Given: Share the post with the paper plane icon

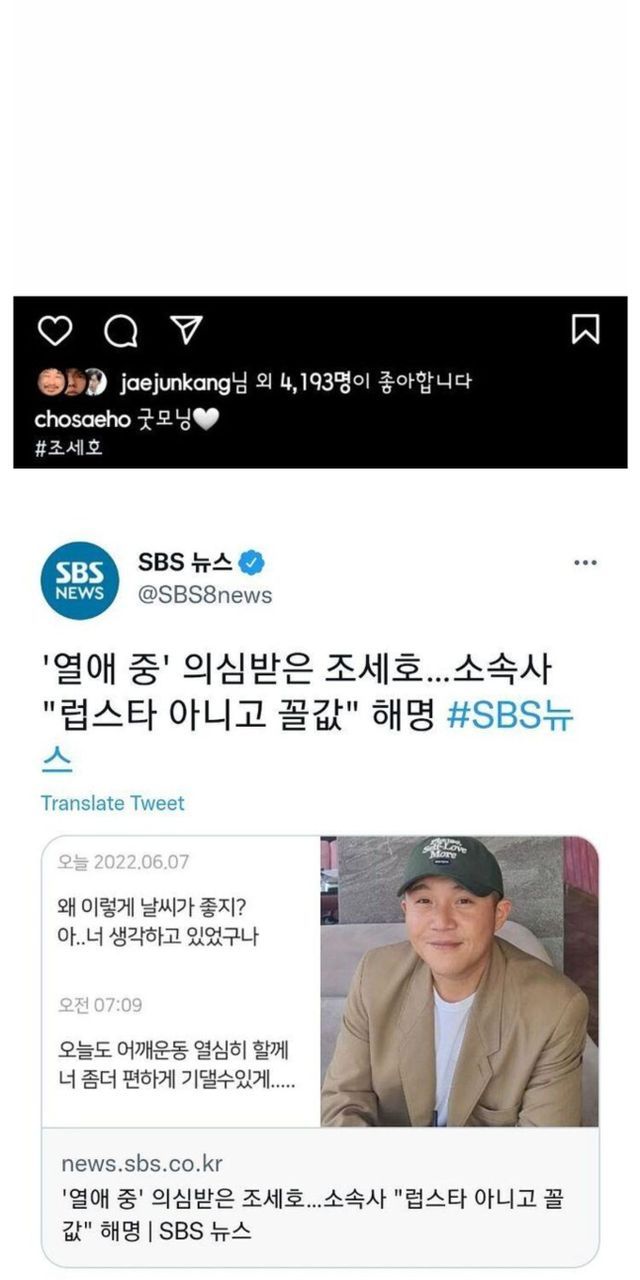Looking at the screenshot, I should click(x=186, y=330).
